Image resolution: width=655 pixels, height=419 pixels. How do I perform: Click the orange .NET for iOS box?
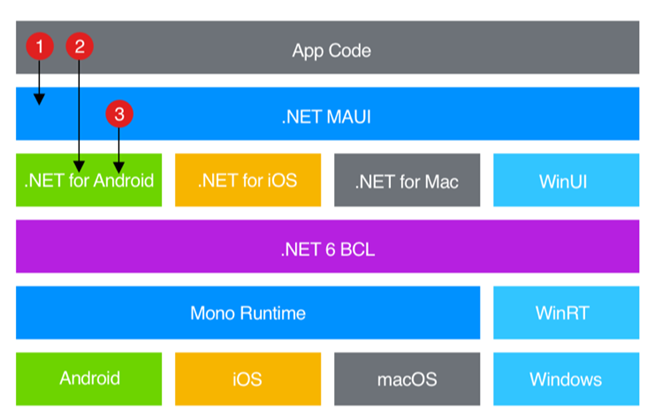(247, 181)
